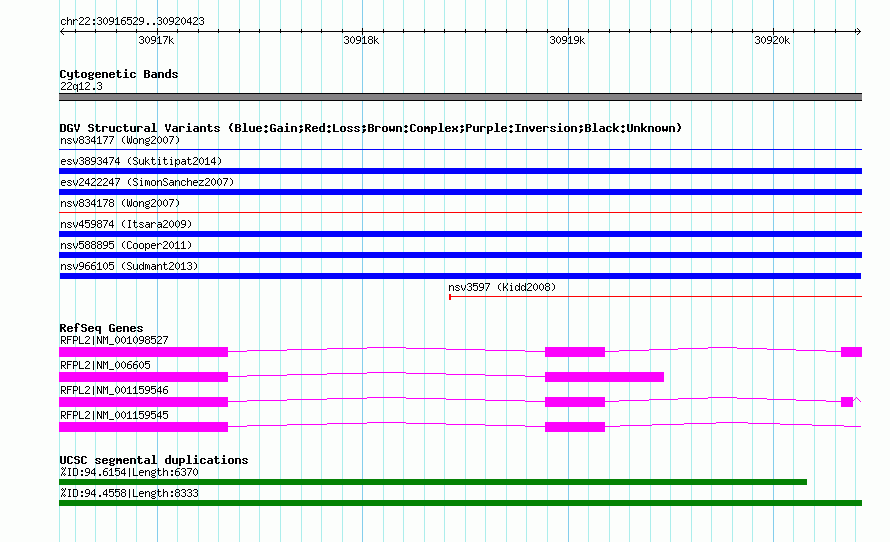Open the nsv588895 (Cooper2011) variant label
Viewport: 890px width, 542px height.
(126, 245)
